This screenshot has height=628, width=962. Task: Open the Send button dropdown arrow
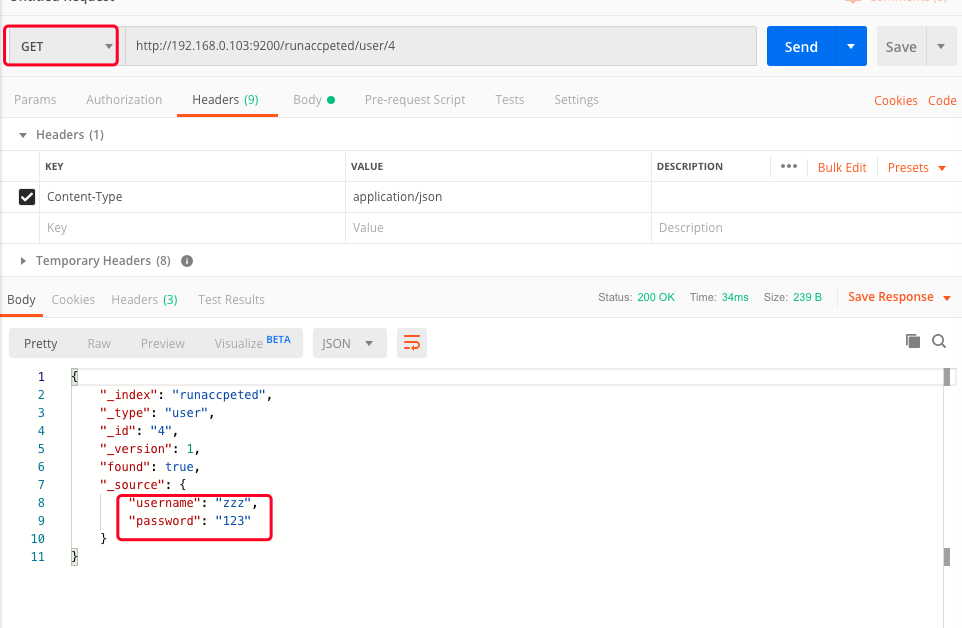[x=851, y=47]
